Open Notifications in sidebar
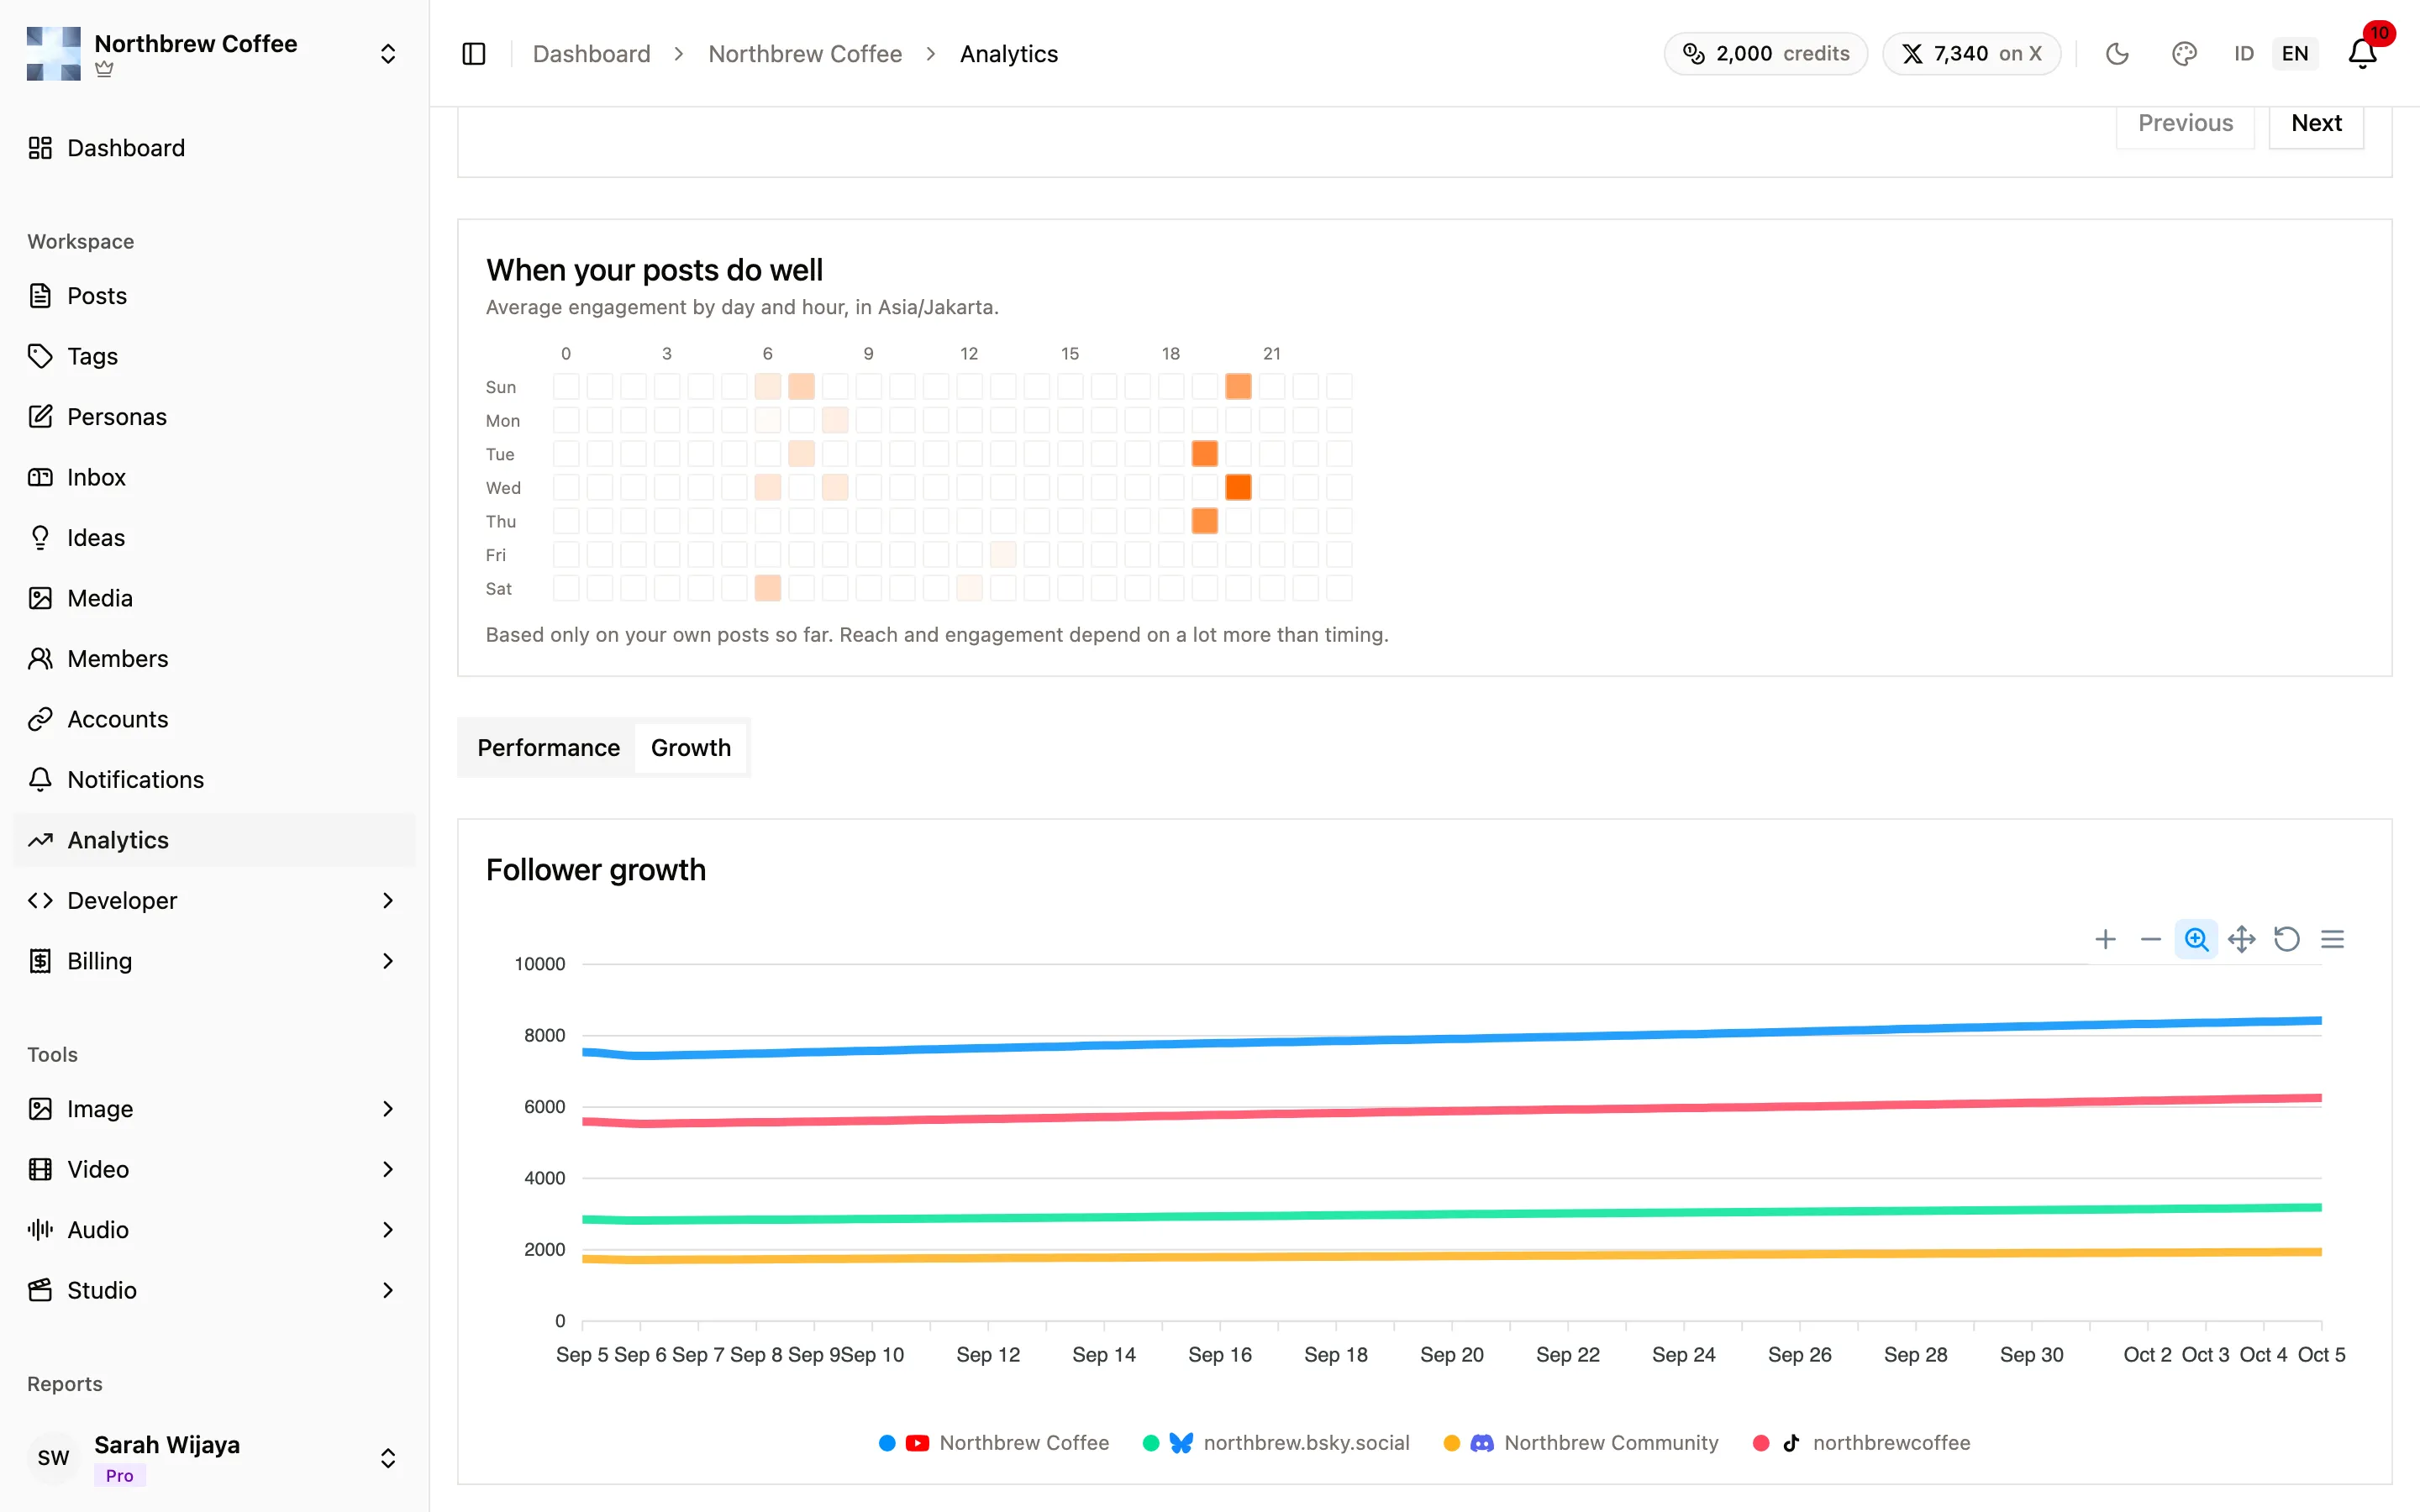 click(214, 780)
